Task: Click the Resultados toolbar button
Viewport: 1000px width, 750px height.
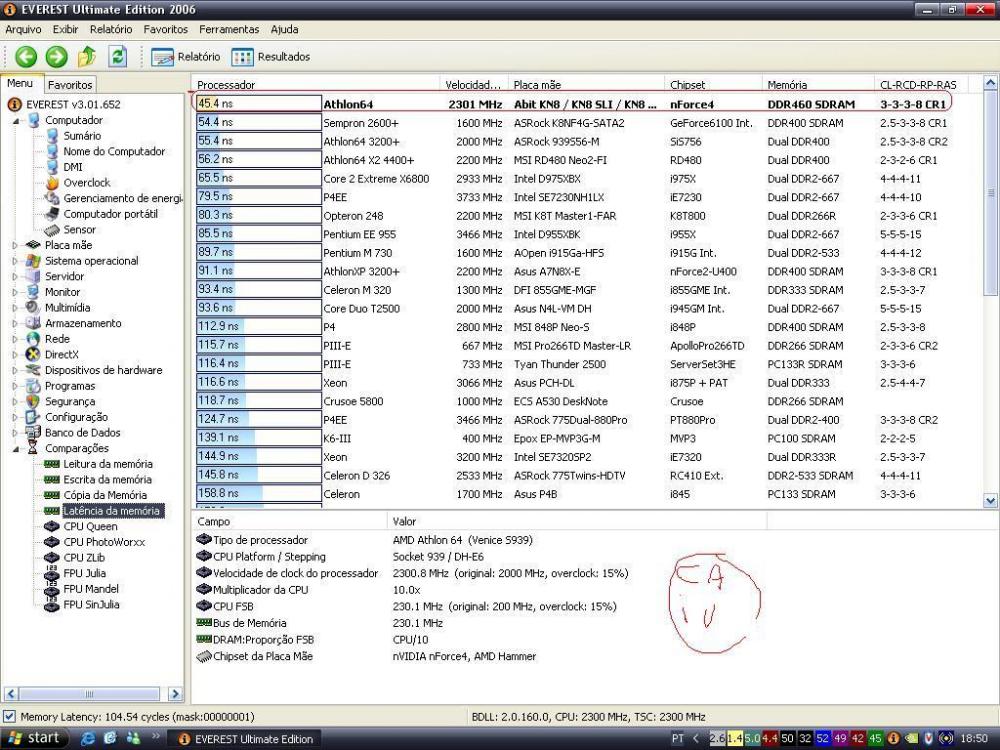Action: point(271,57)
